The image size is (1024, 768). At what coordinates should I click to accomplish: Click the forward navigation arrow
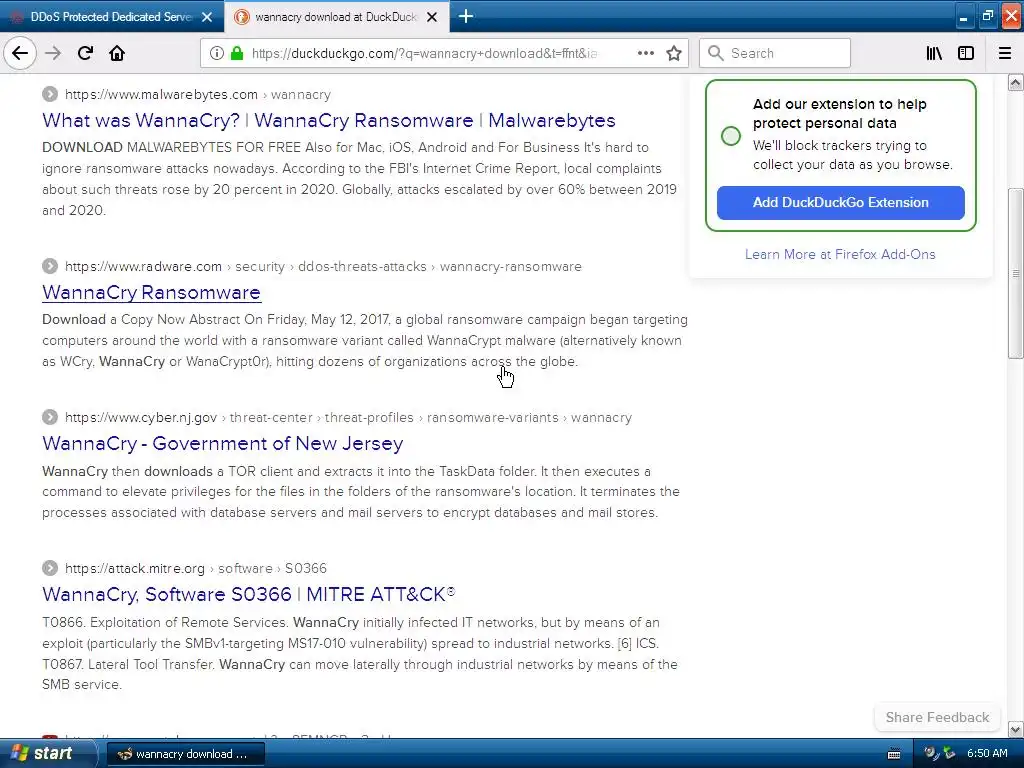pyautogui.click(x=53, y=53)
